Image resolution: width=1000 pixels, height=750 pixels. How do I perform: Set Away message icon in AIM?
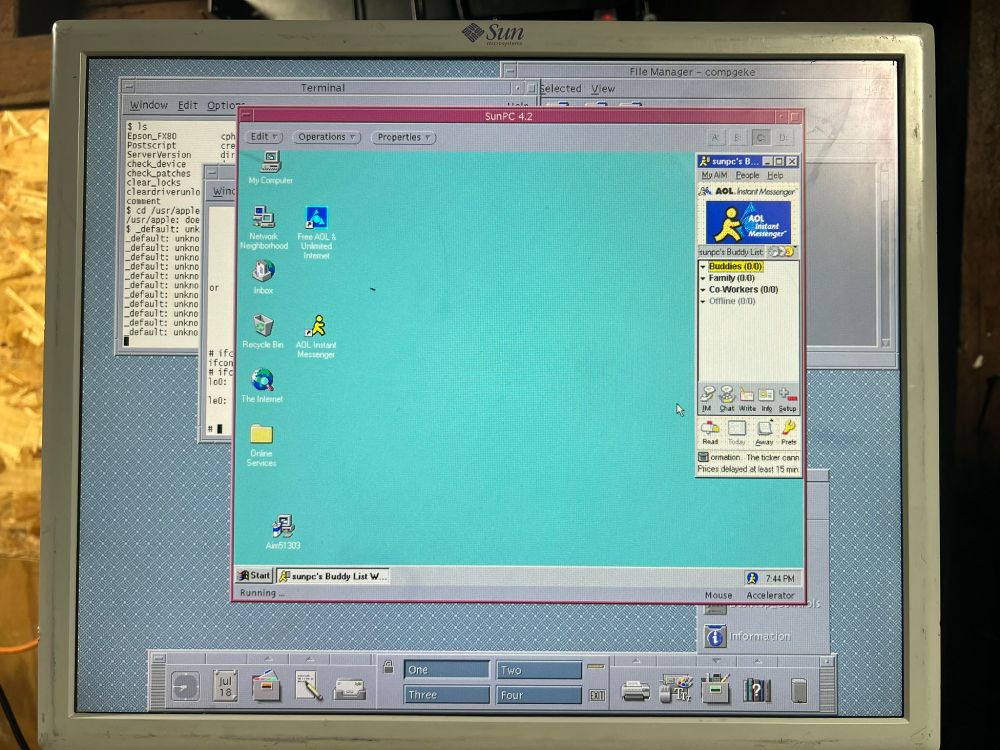pos(764,432)
